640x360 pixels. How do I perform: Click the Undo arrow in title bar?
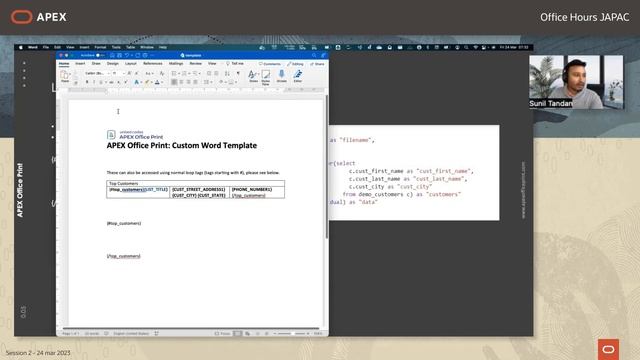[x=127, y=55]
